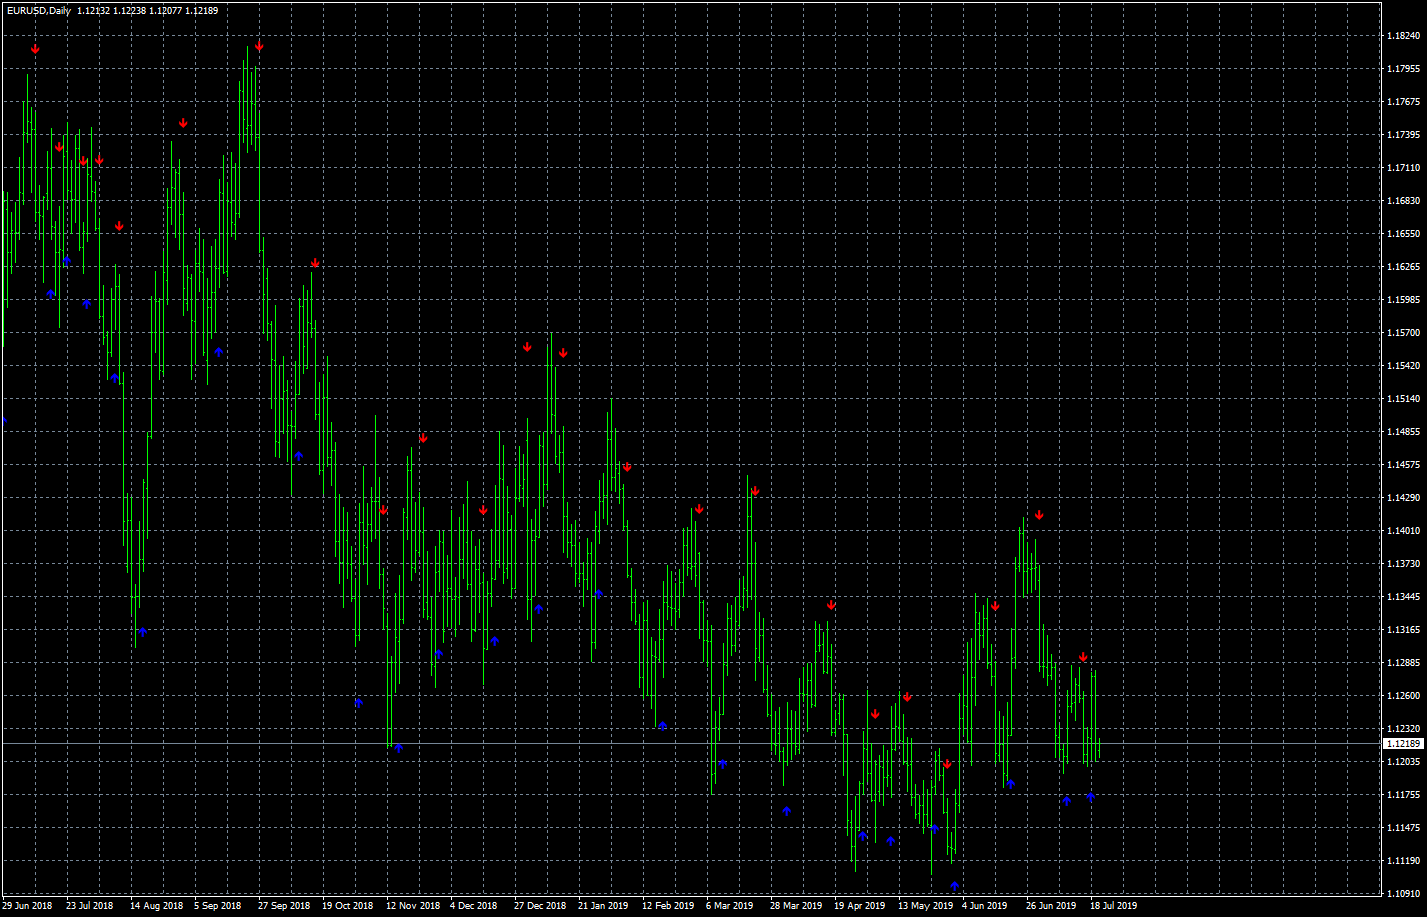Click the topmost red arrow at the chart's left edge
Image resolution: width=1427 pixels, height=917 pixels.
coord(35,49)
